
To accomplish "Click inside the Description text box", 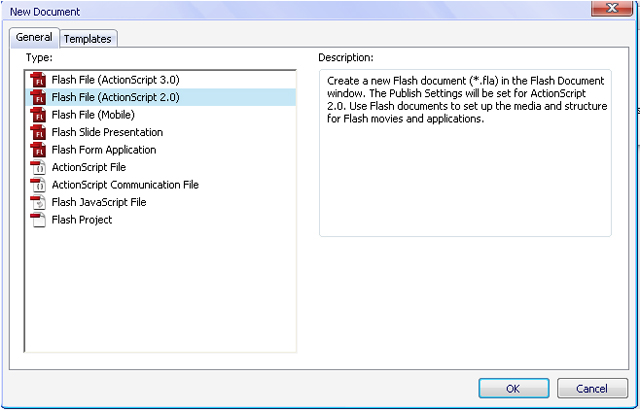I will (x=465, y=153).
